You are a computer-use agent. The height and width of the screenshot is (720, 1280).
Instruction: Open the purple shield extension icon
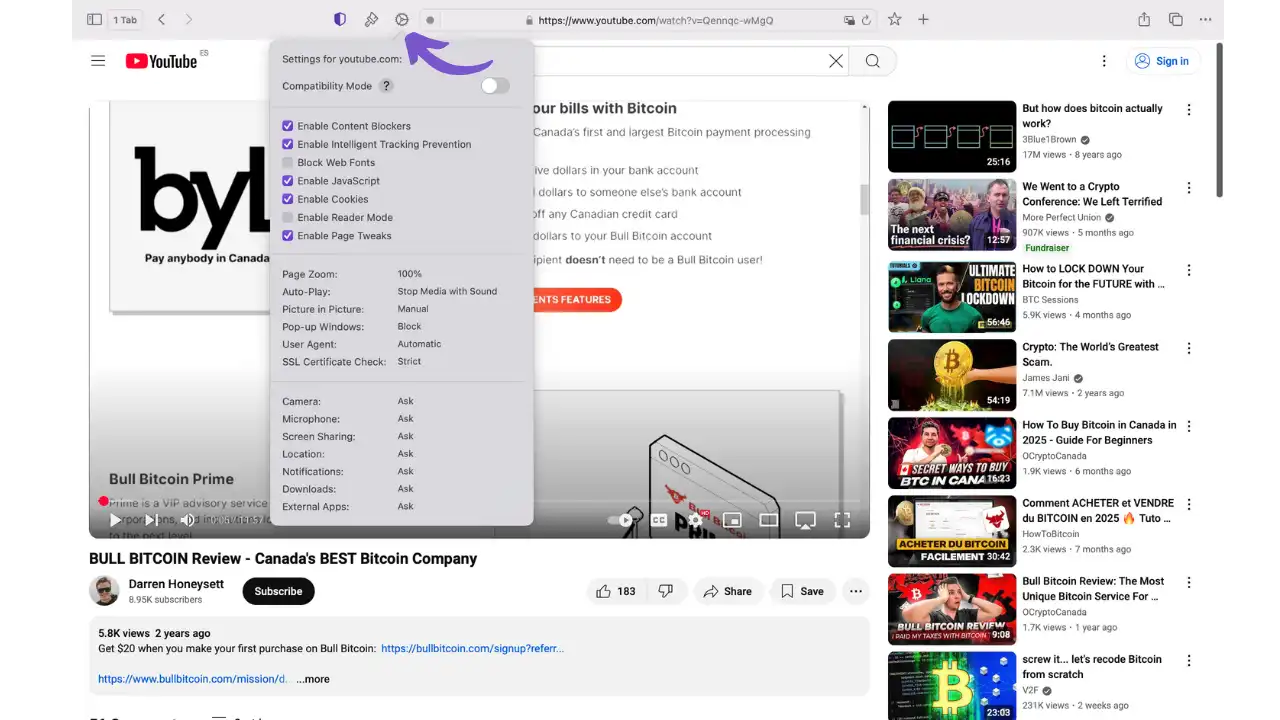(339, 19)
